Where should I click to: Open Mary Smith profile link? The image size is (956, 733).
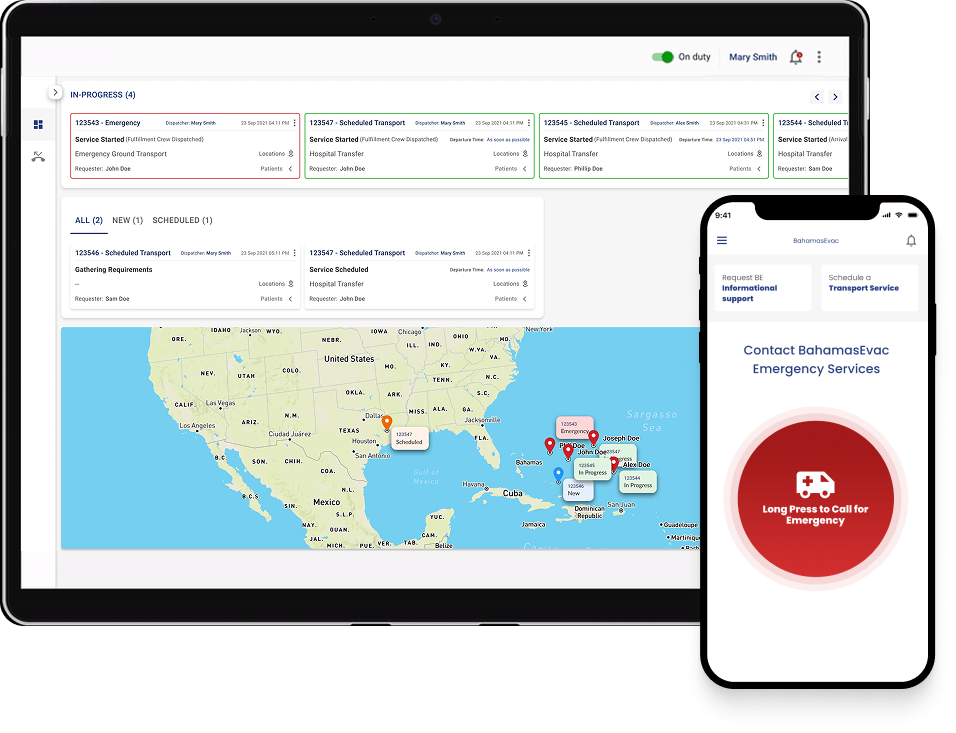click(753, 57)
